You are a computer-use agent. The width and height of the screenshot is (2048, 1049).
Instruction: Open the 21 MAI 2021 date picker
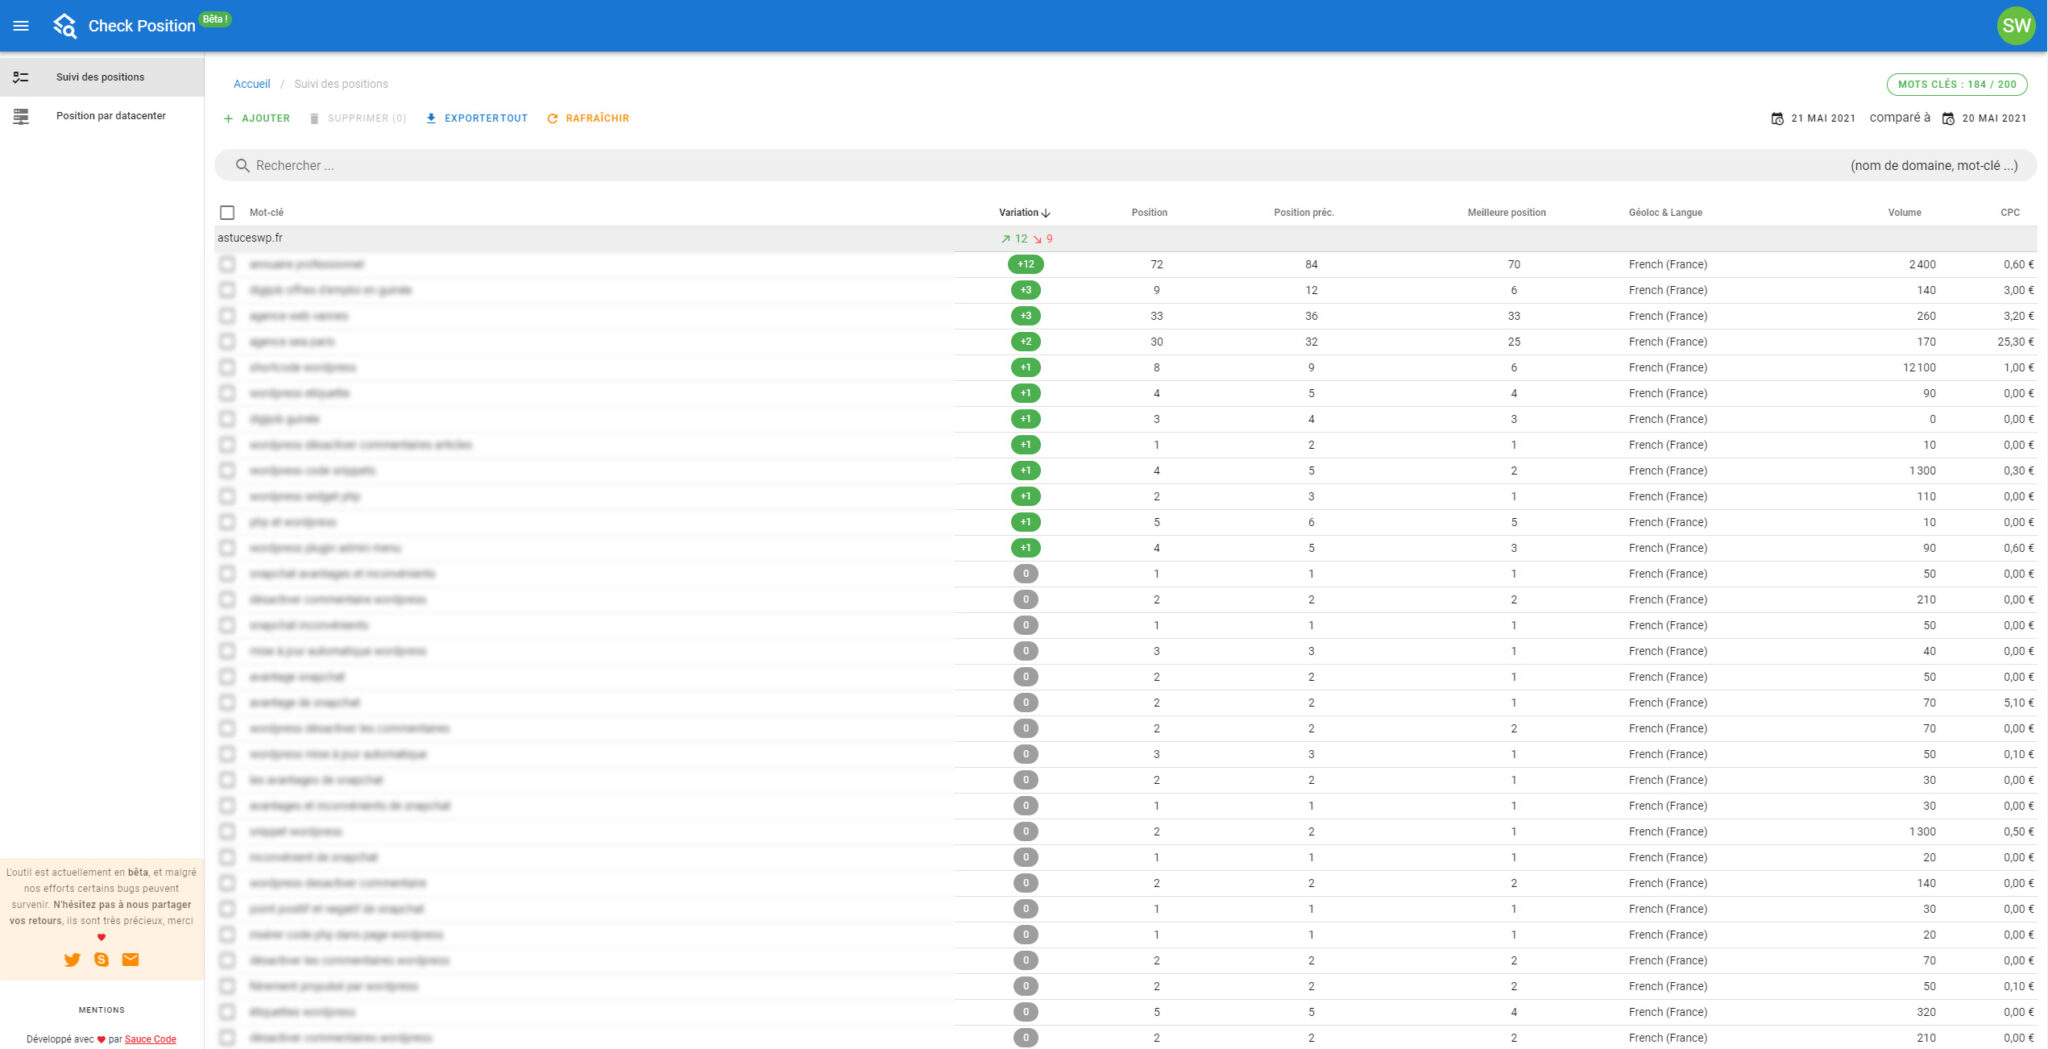pyautogui.click(x=1812, y=118)
